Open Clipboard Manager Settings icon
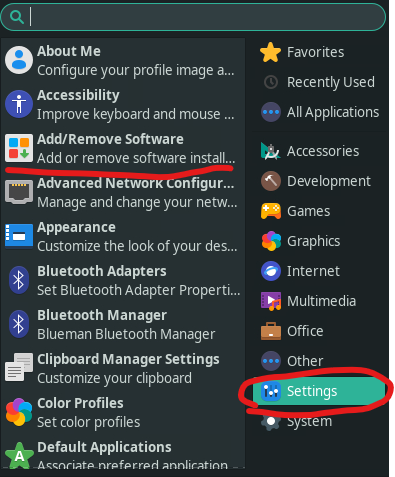395x477 pixels. point(19,368)
